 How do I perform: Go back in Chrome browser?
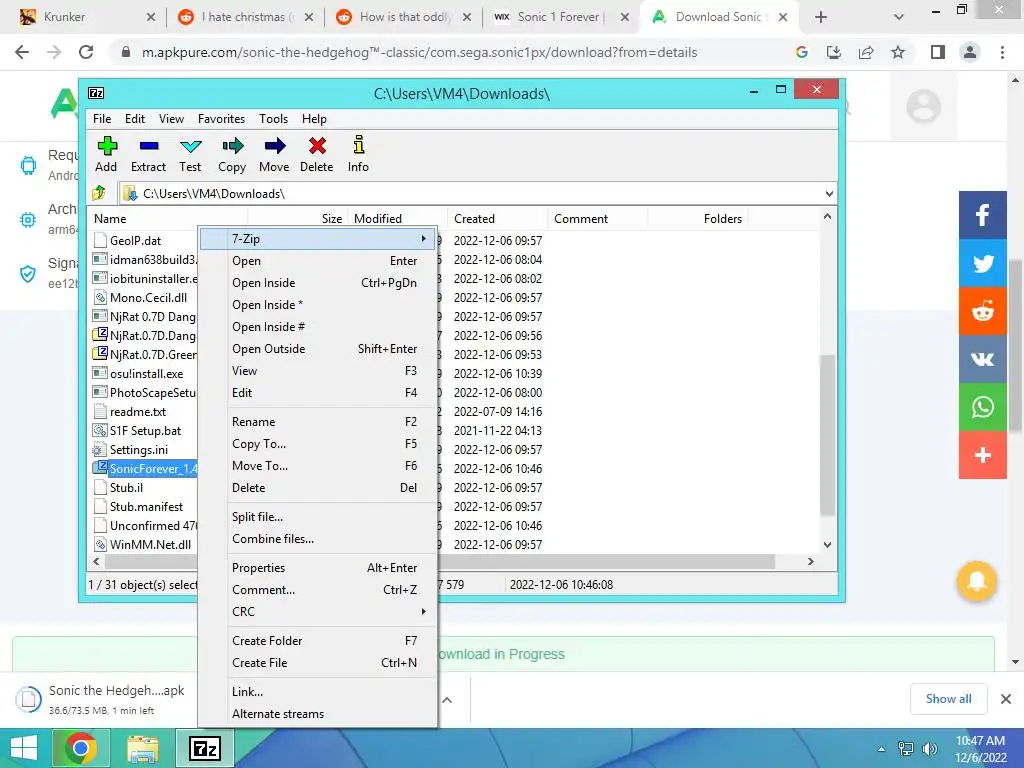22,52
